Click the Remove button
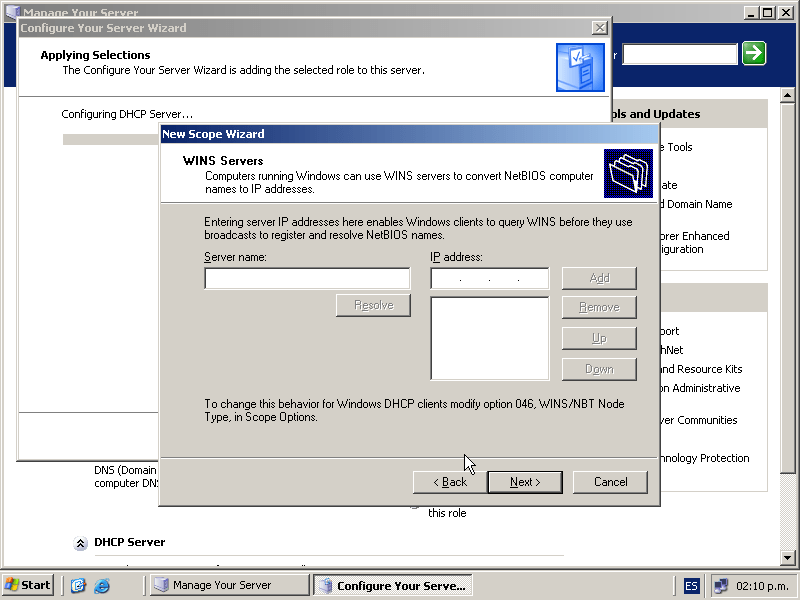The width and height of the screenshot is (800, 600). tap(599, 307)
